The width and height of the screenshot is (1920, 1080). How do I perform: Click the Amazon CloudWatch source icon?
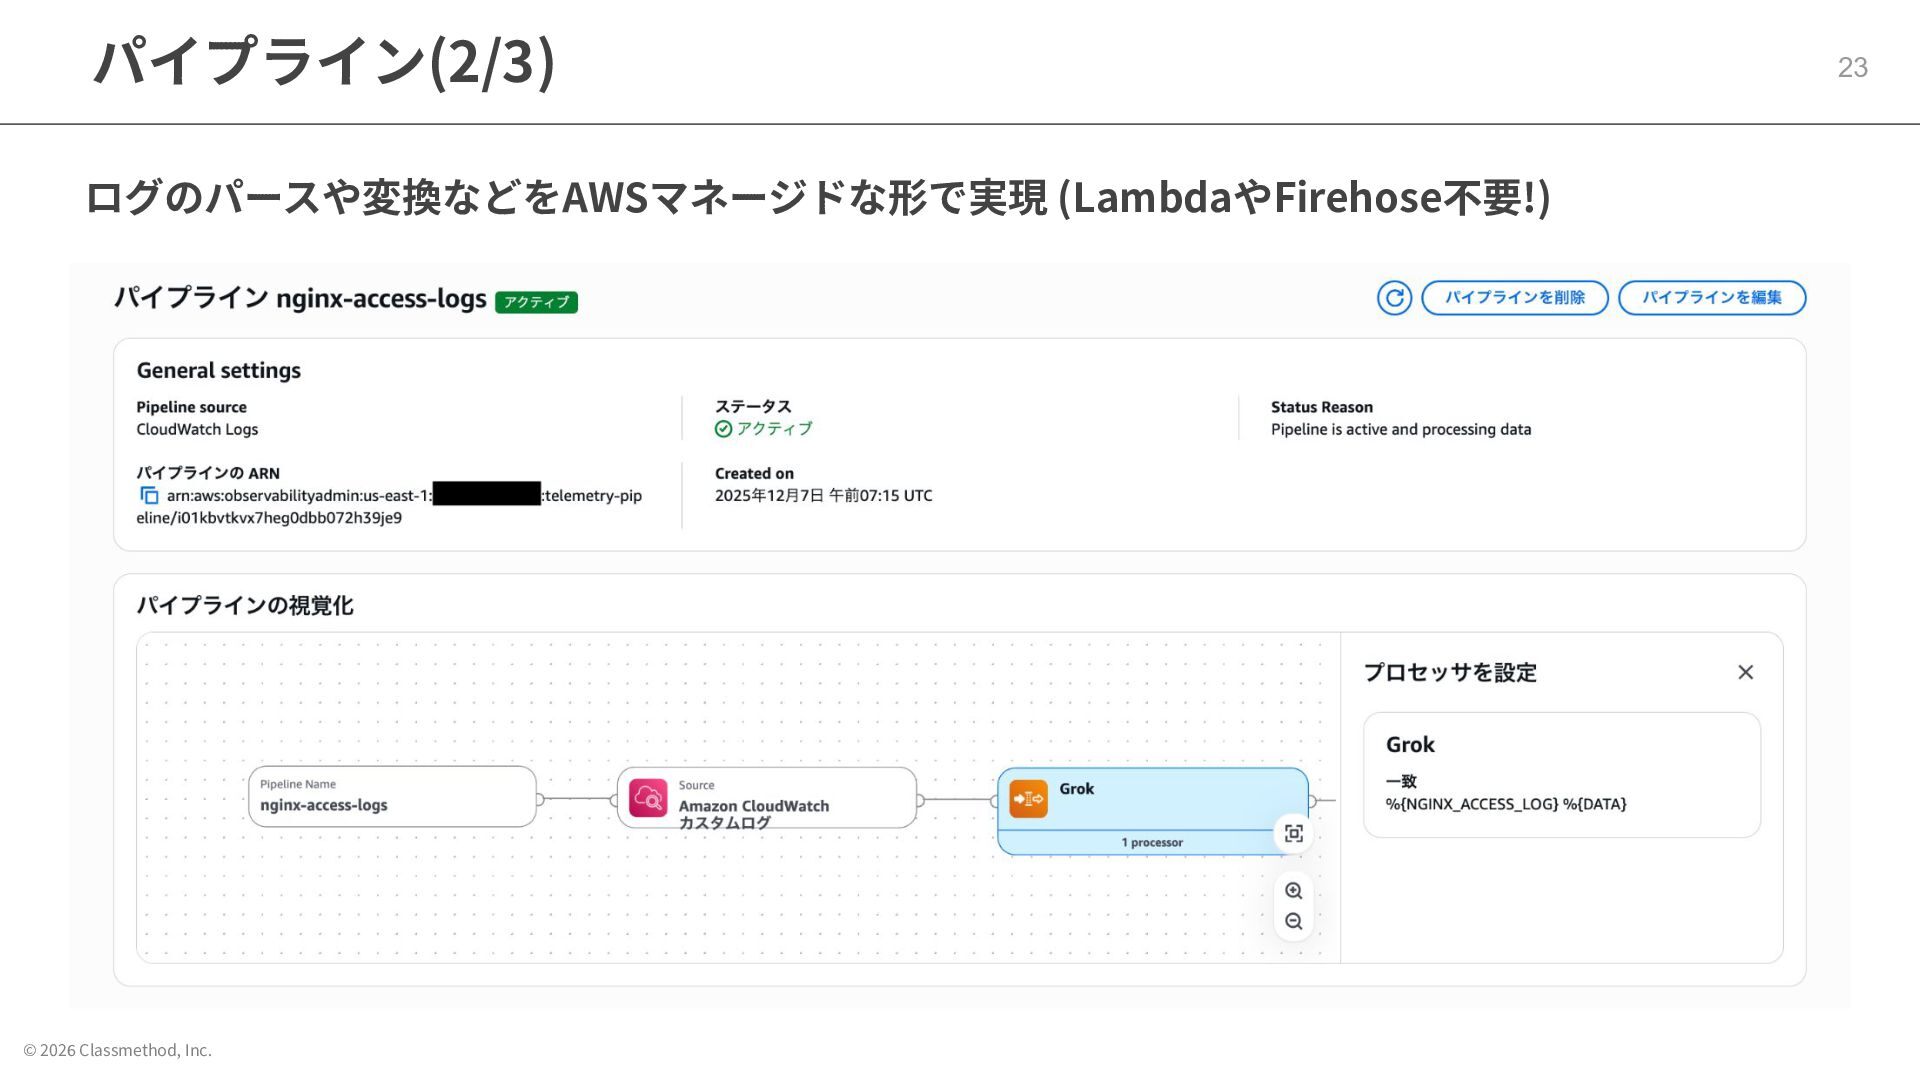click(648, 798)
